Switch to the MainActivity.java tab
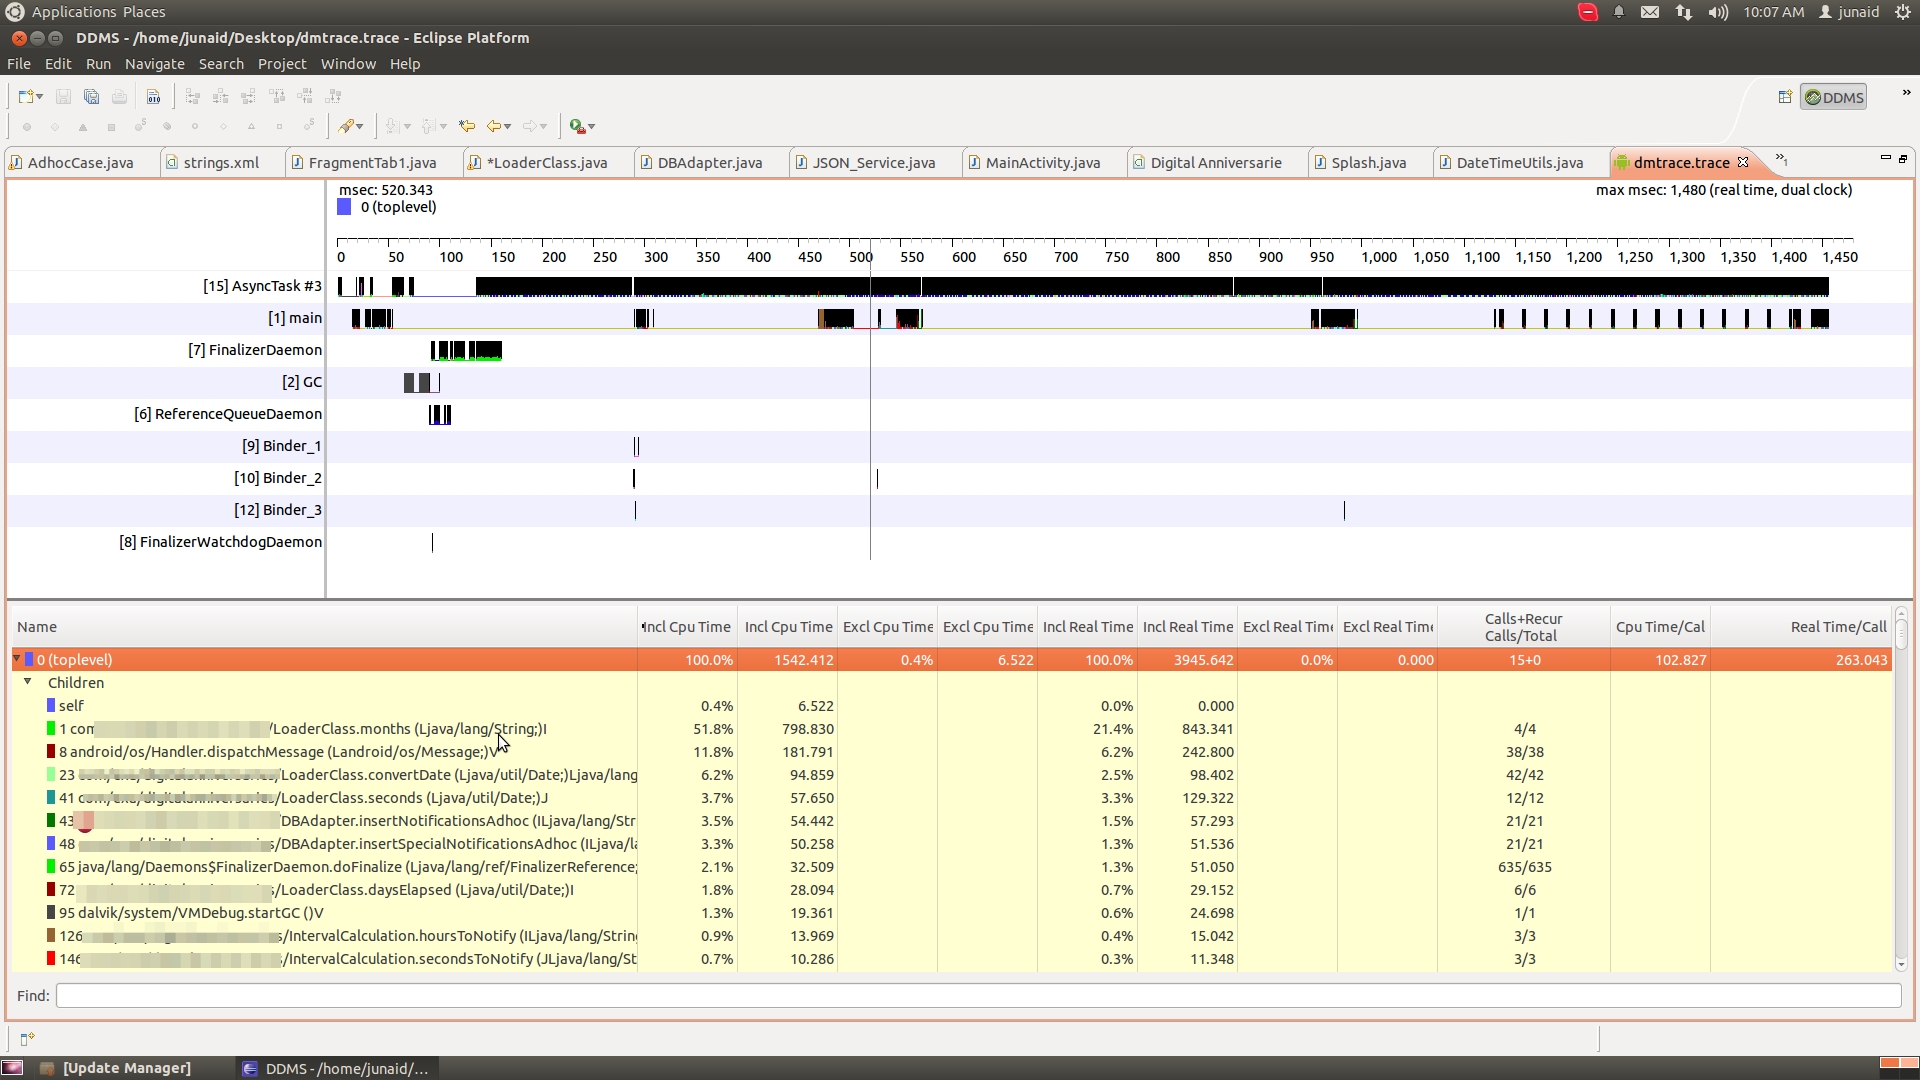The width and height of the screenshot is (1920, 1080). [1043, 162]
